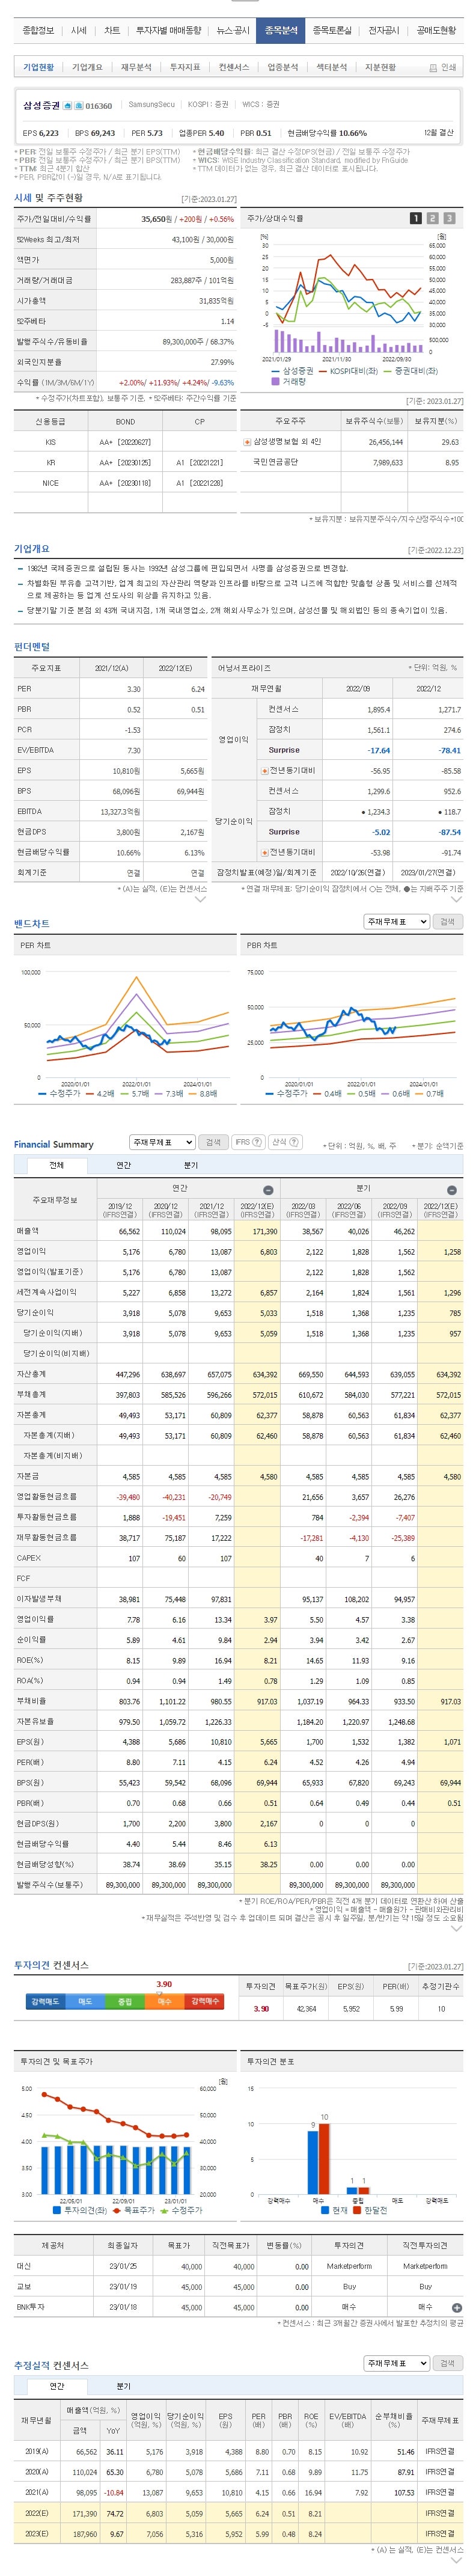Select the 업종분석 sub-tab

pyautogui.click(x=283, y=68)
